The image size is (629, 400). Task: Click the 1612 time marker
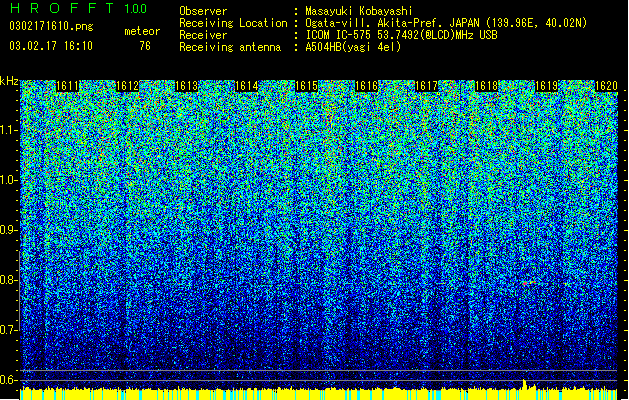click(x=127, y=86)
